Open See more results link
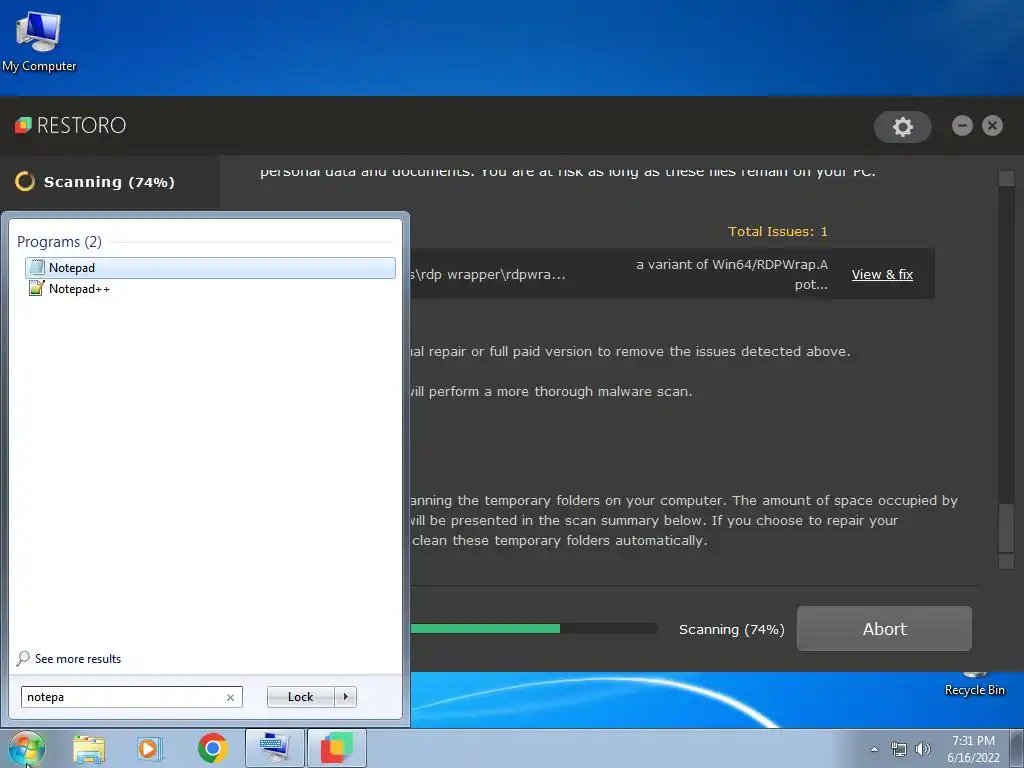This screenshot has width=1024, height=768. coord(69,658)
